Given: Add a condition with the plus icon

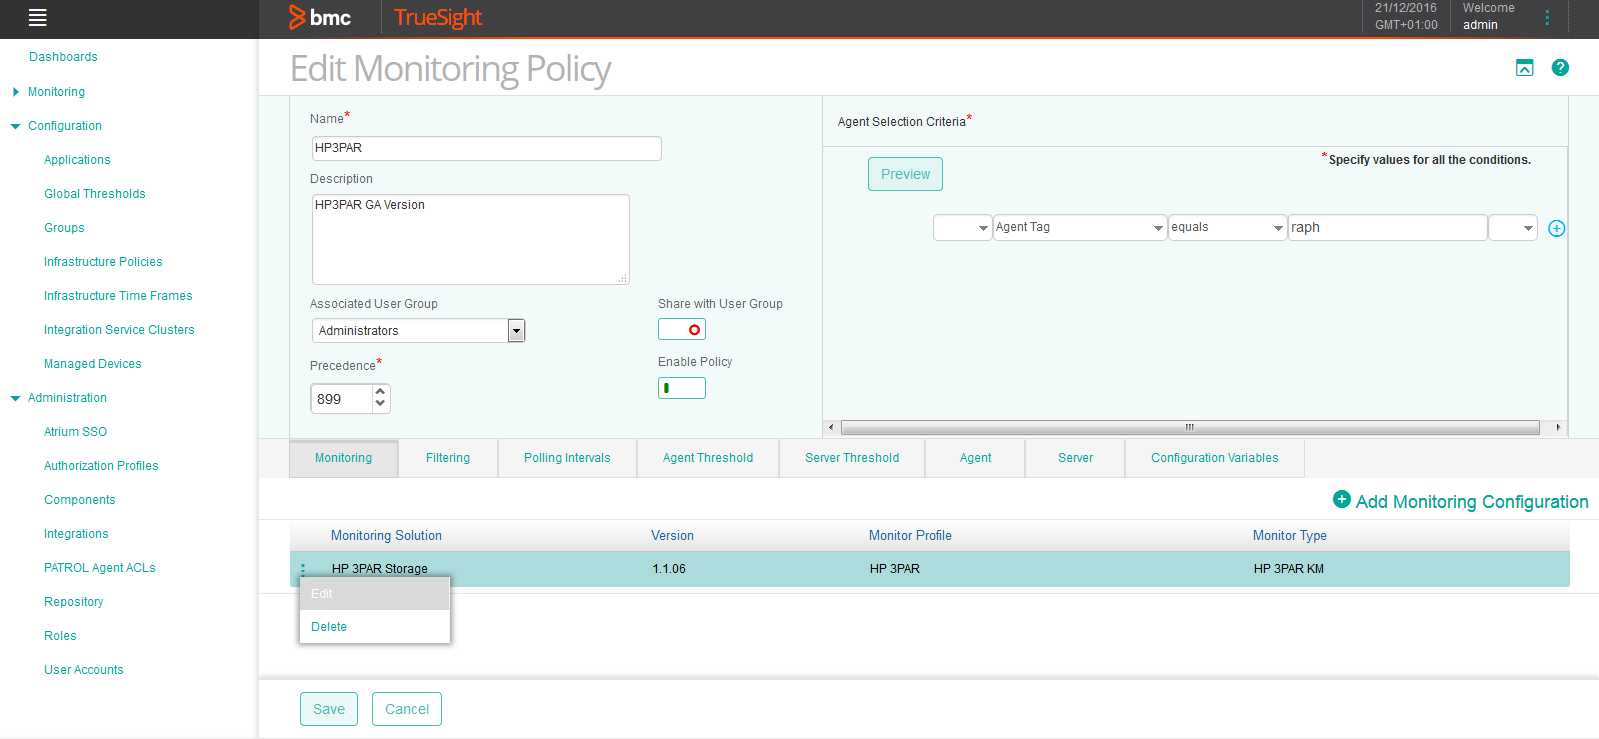Looking at the screenshot, I should point(1556,228).
